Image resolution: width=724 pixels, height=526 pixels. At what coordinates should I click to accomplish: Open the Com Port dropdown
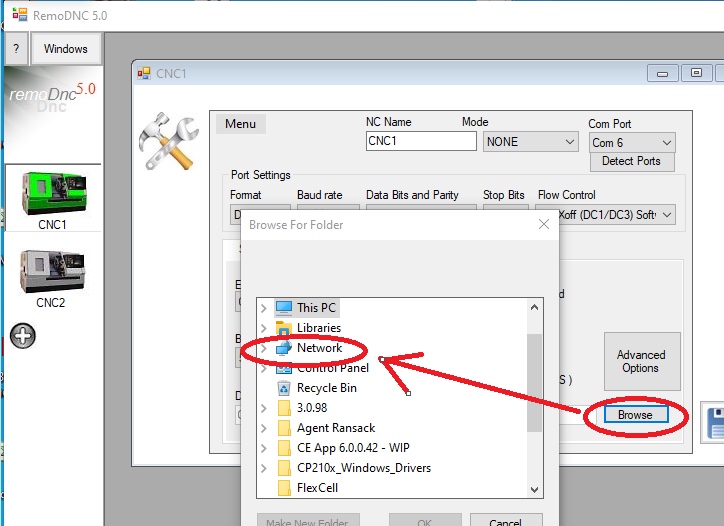(632, 143)
